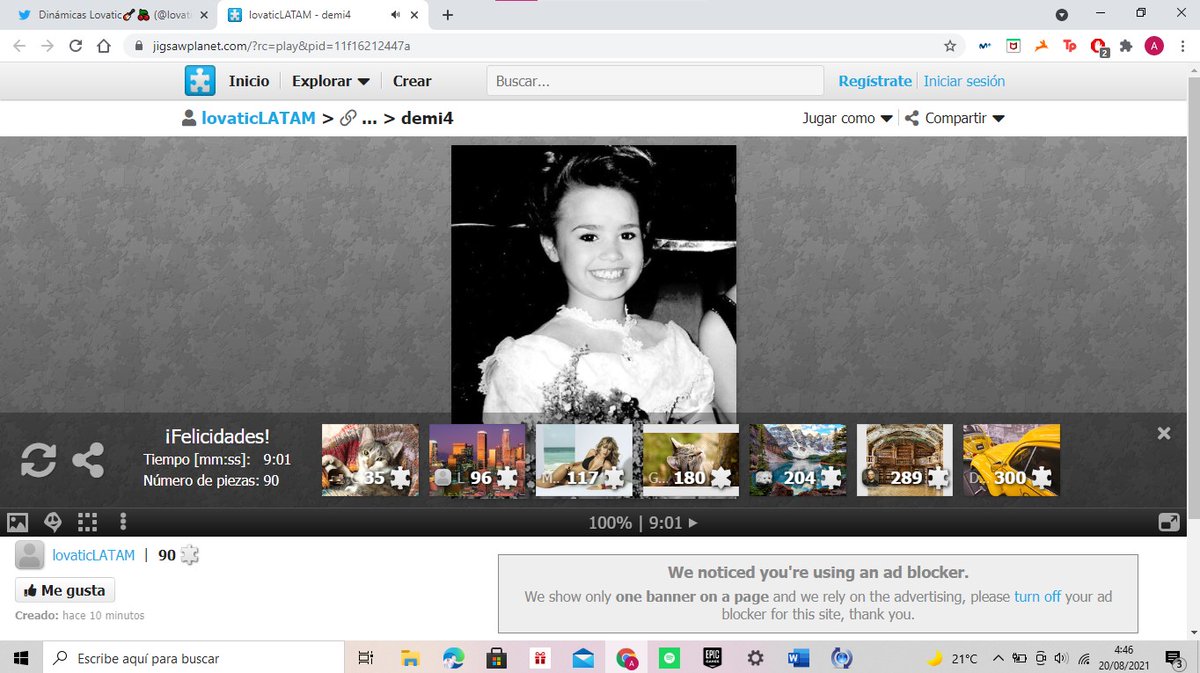Screen dimensions: 1200x673
Task: Click the red Opera extension icon with badge 2
Action: (1099, 46)
